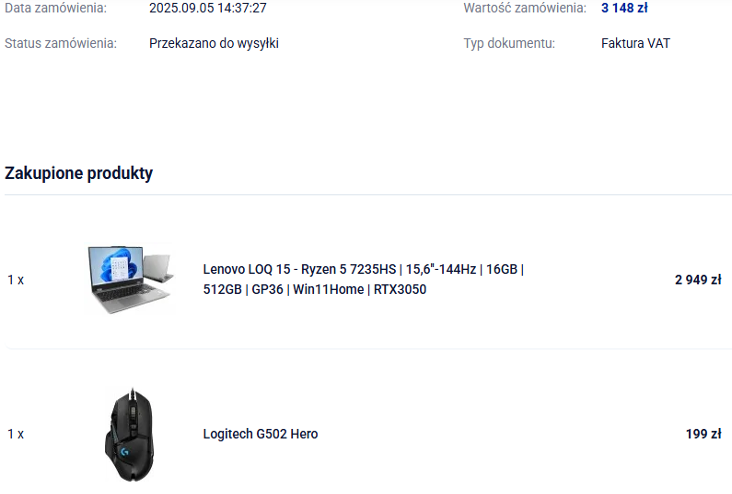732x494 pixels.
Task: Follow the Logitech G502 Hero product link
Action: 260,434
